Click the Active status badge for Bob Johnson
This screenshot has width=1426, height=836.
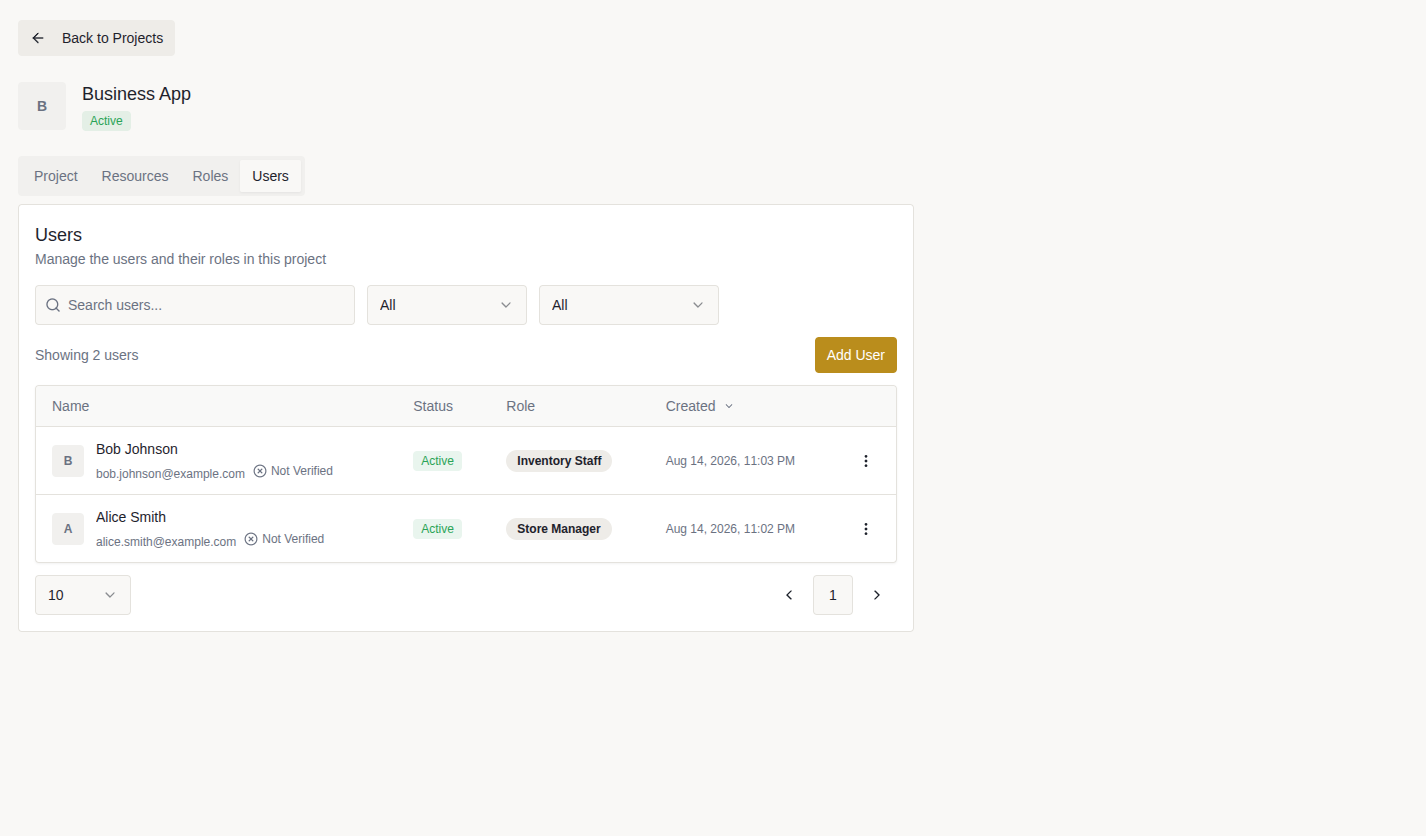click(x=437, y=461)
